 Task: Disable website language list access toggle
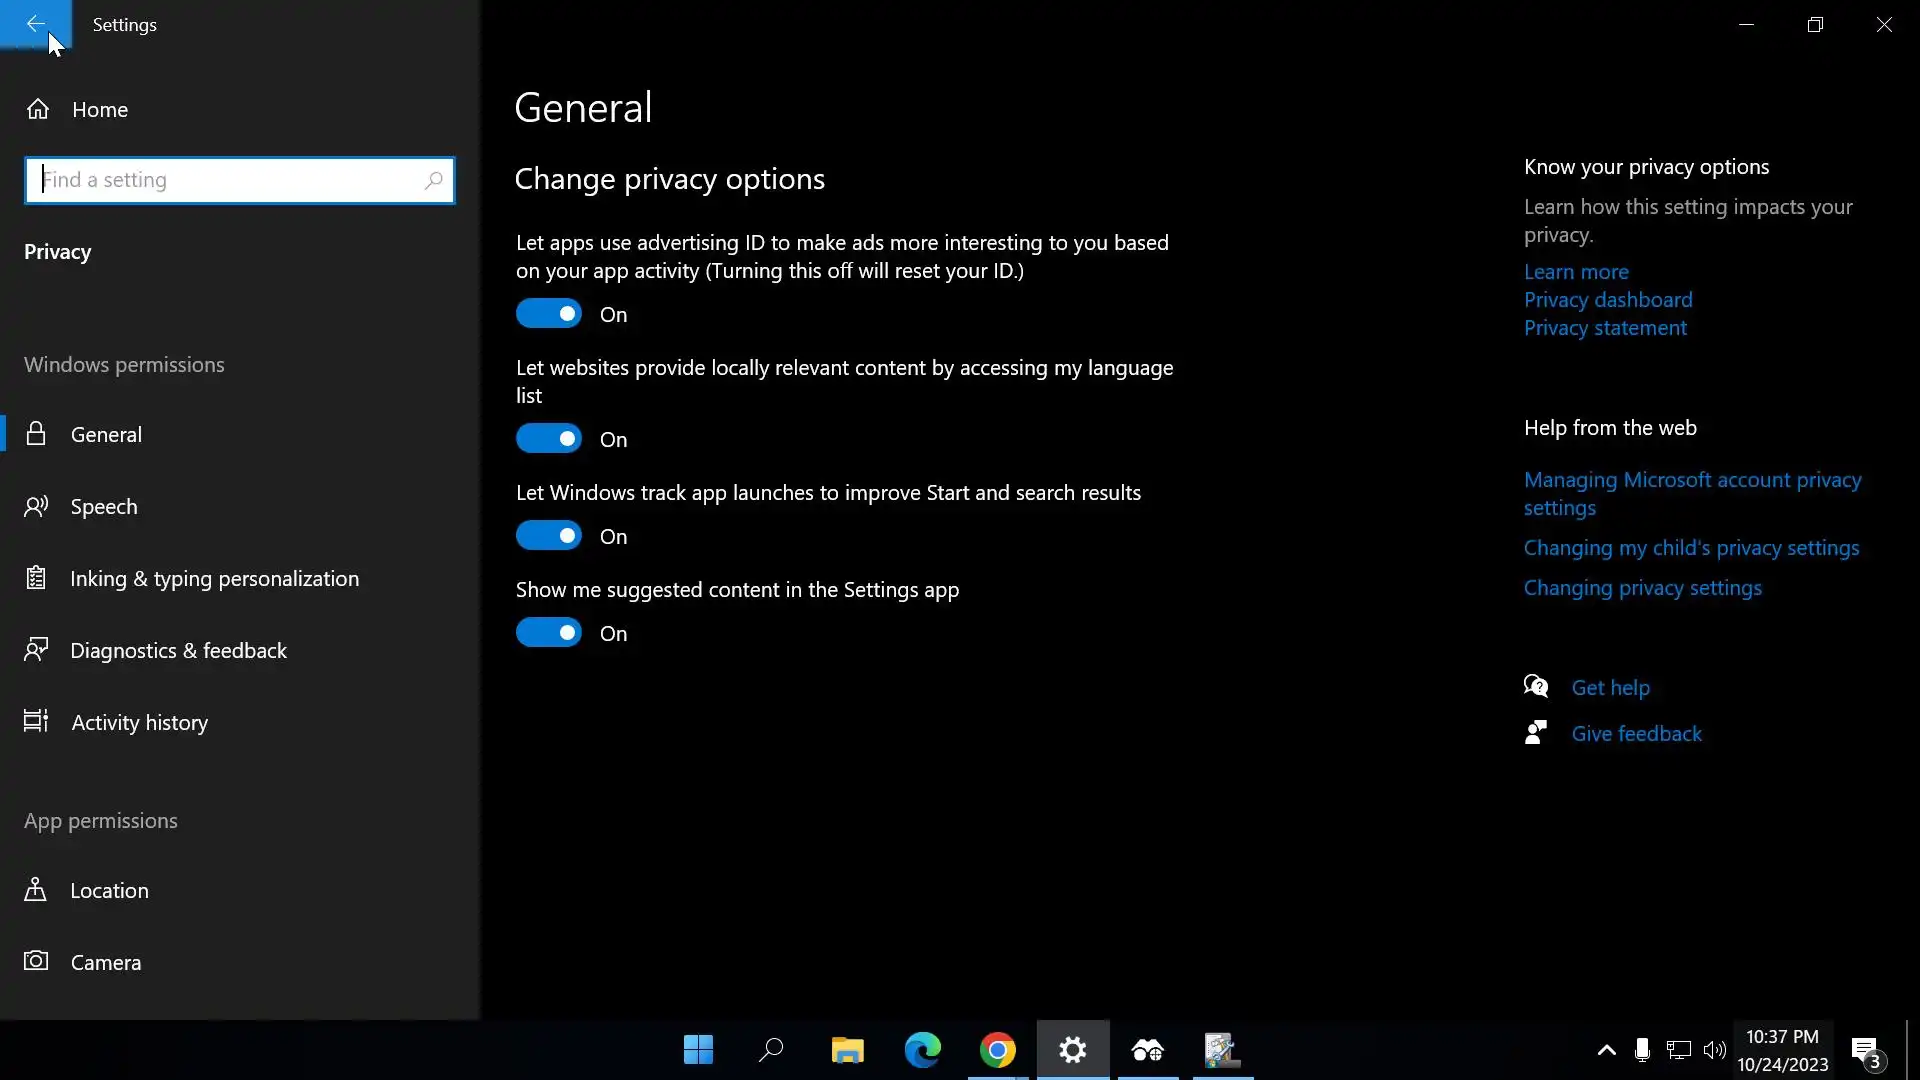pyautogui.click(x=548, y=439)
